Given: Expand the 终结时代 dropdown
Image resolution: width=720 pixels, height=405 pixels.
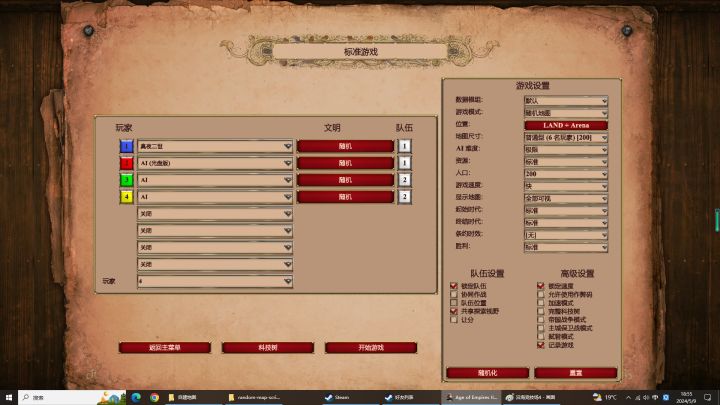Looking at the screenshot, I should tap(566, 223).
